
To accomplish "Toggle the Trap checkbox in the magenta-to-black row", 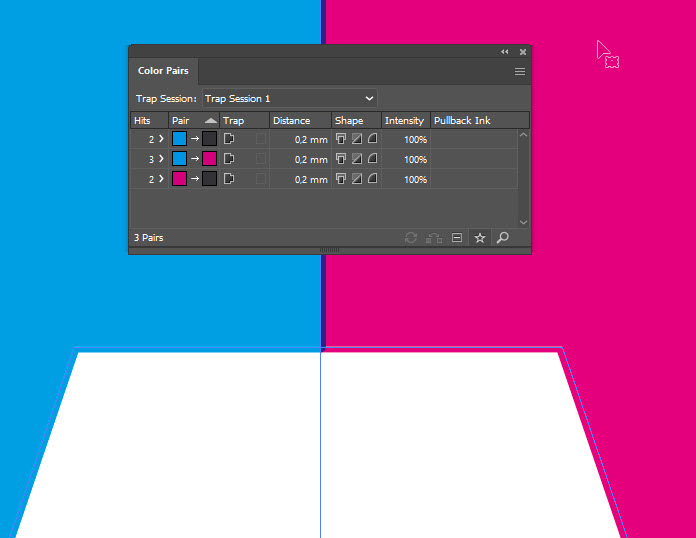I will [261, 178].
